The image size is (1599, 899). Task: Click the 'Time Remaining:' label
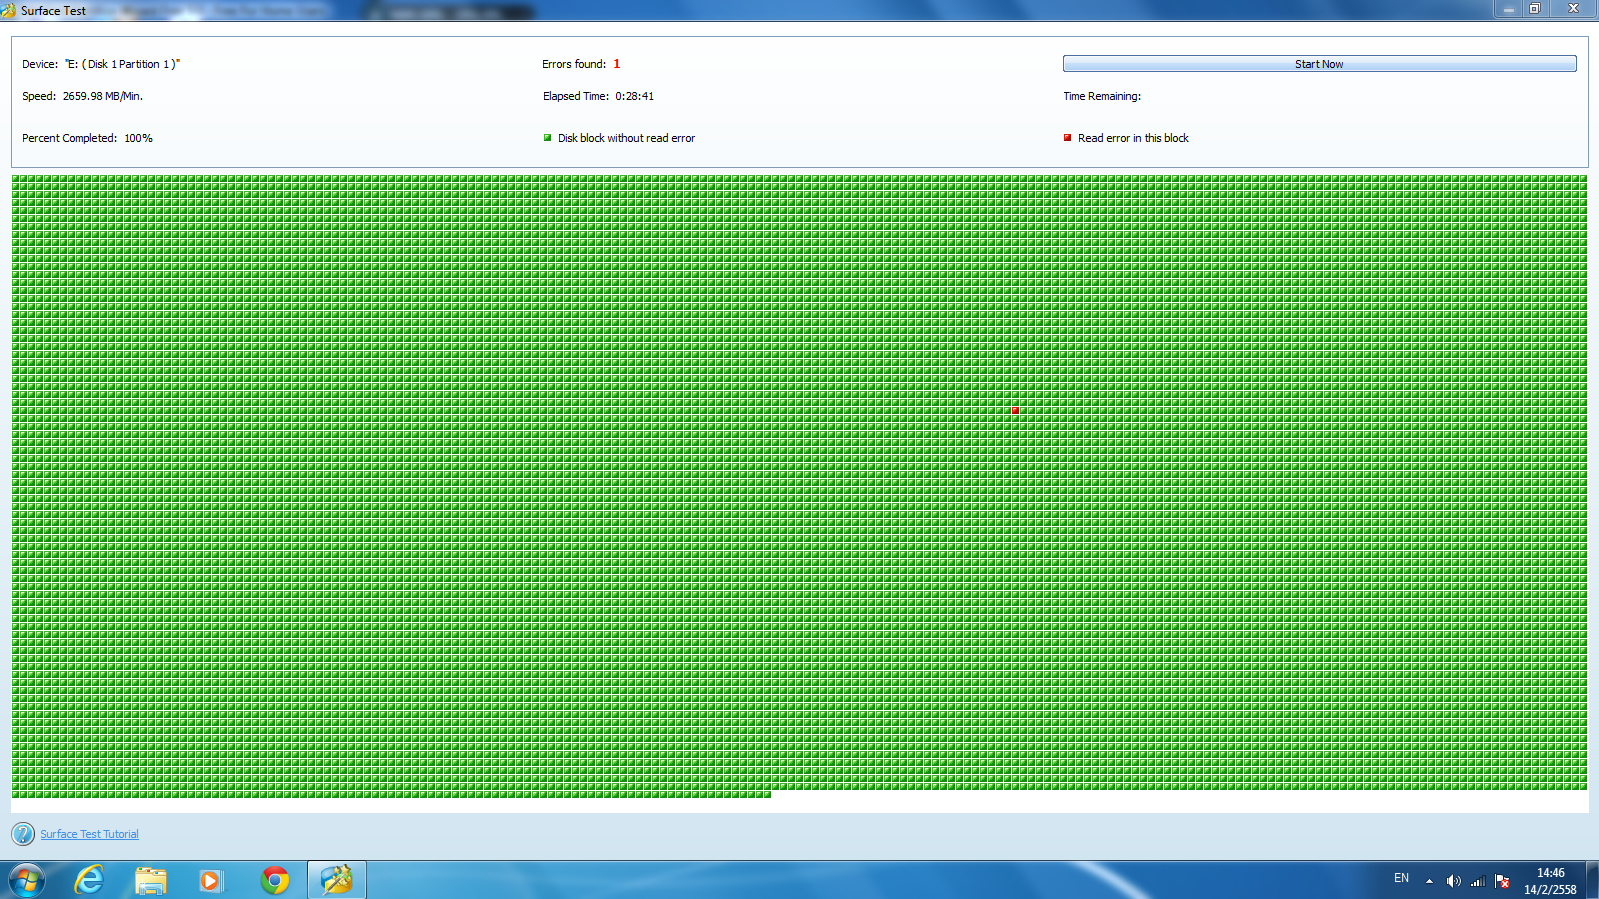[x=1102, y=96]
